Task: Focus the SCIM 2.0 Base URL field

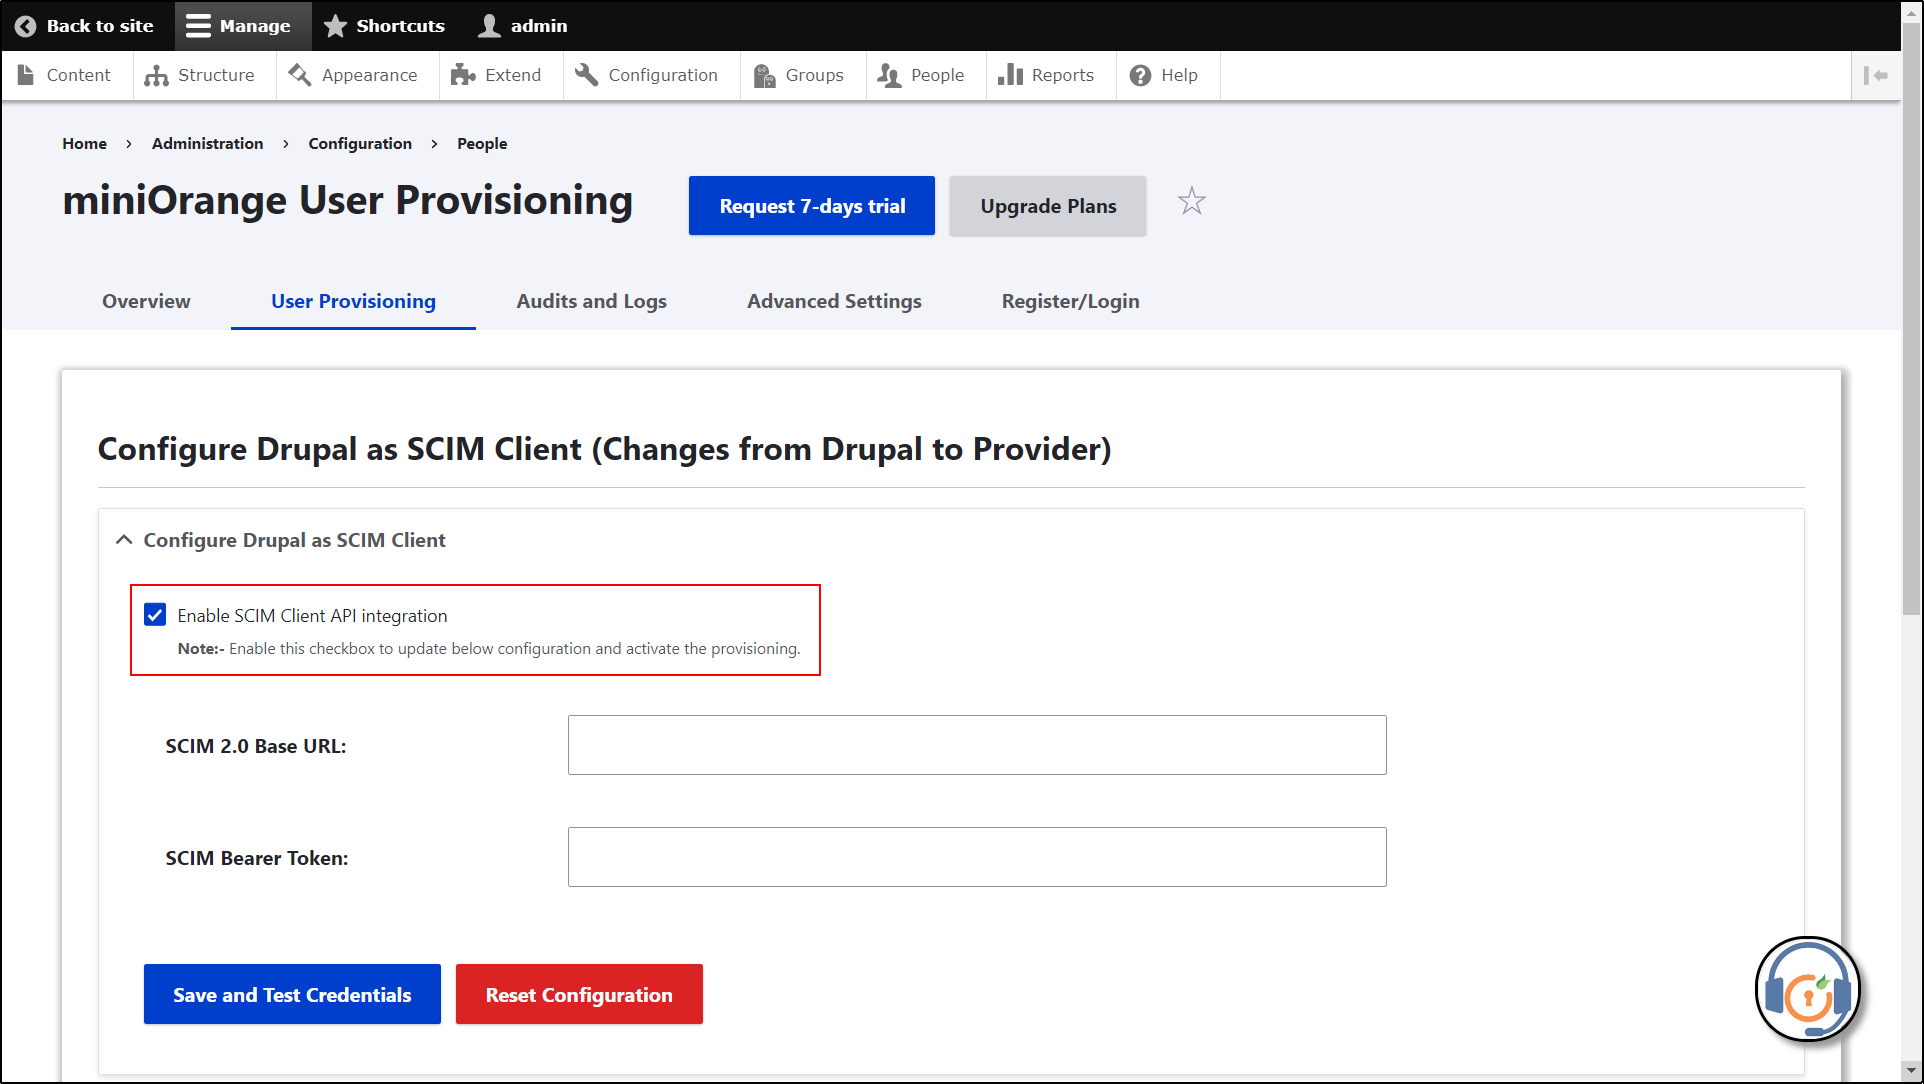Action: point(977,745)
